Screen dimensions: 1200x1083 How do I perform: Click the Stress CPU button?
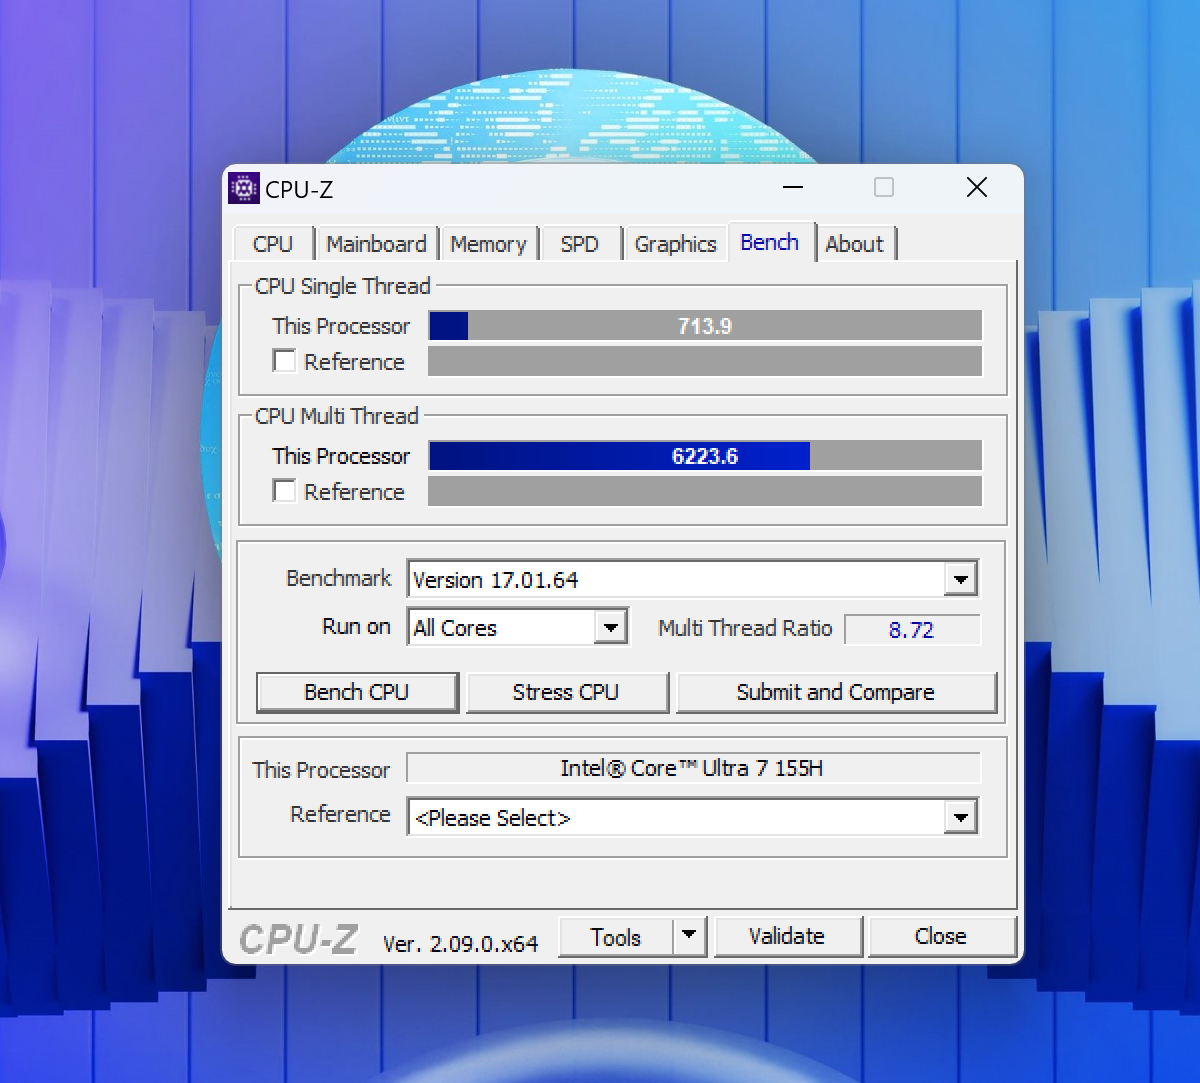pyautogui.click(x=566, y=692)
